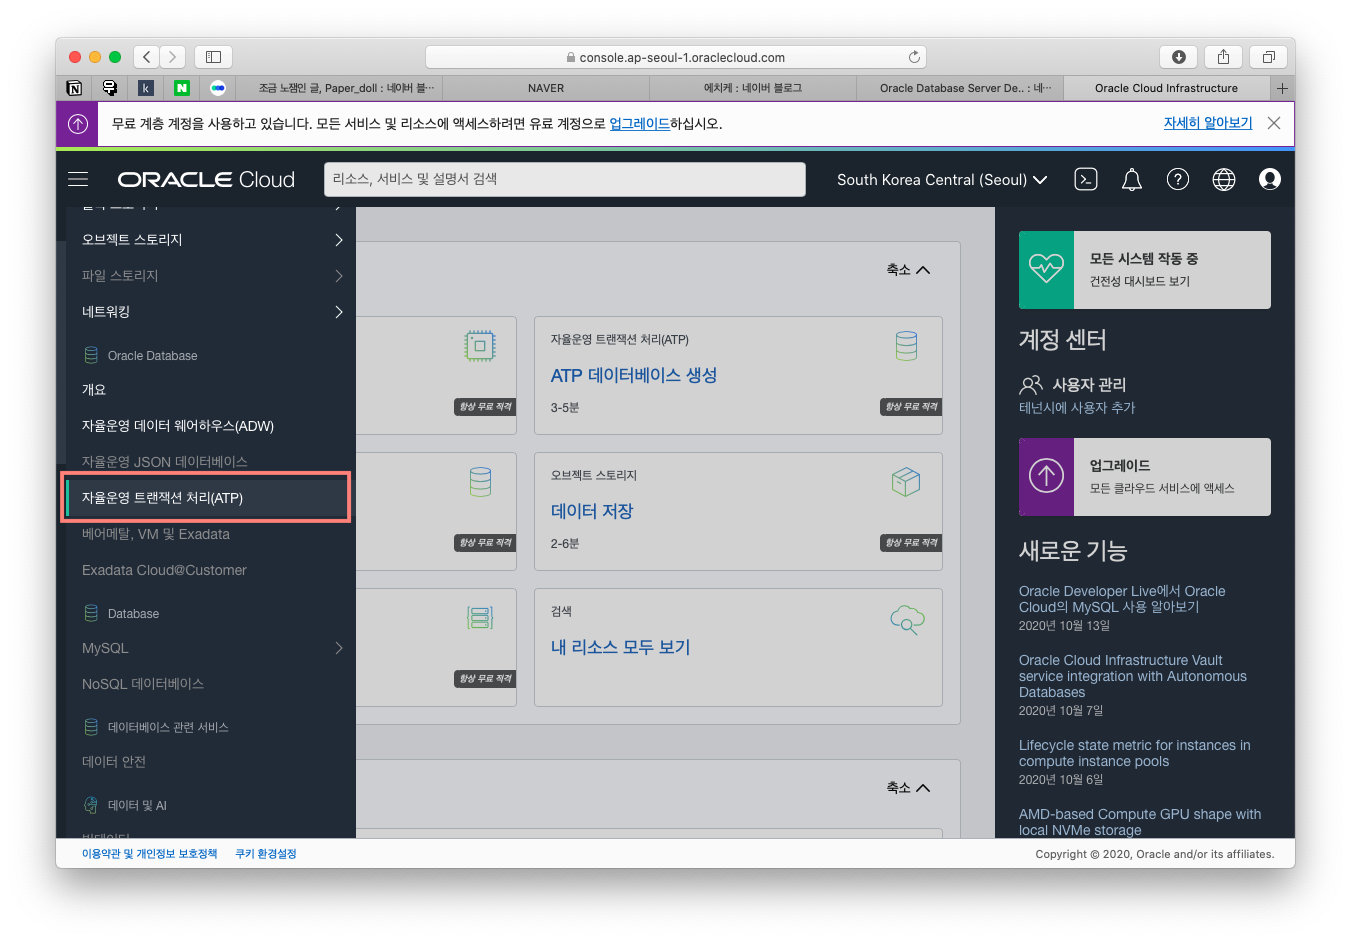Click the Safari back button

coord(146,57)
